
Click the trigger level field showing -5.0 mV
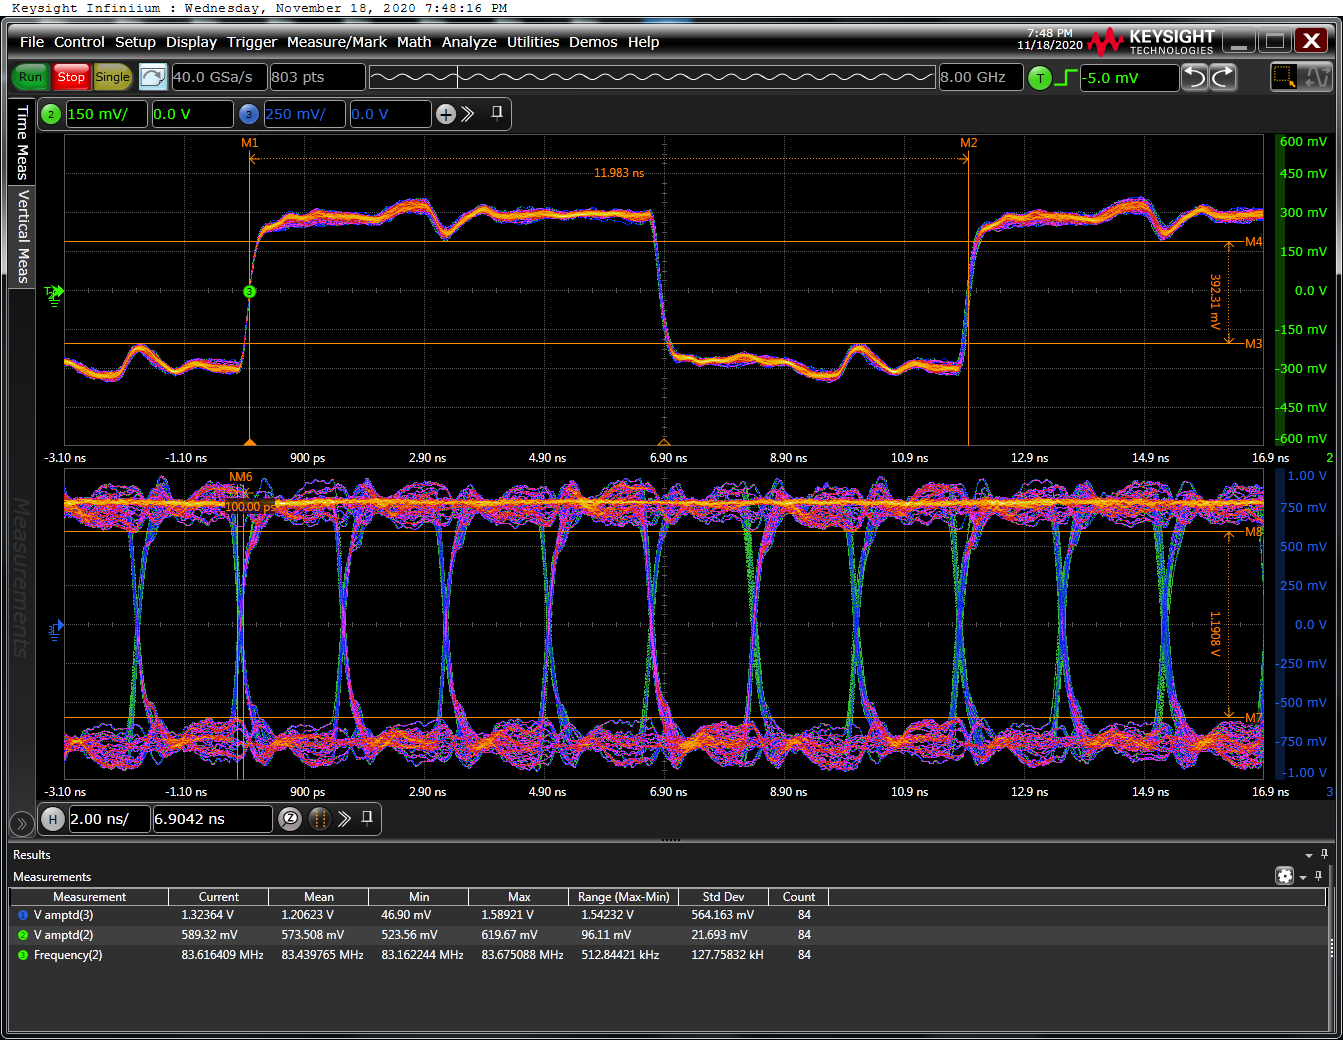1128,78
